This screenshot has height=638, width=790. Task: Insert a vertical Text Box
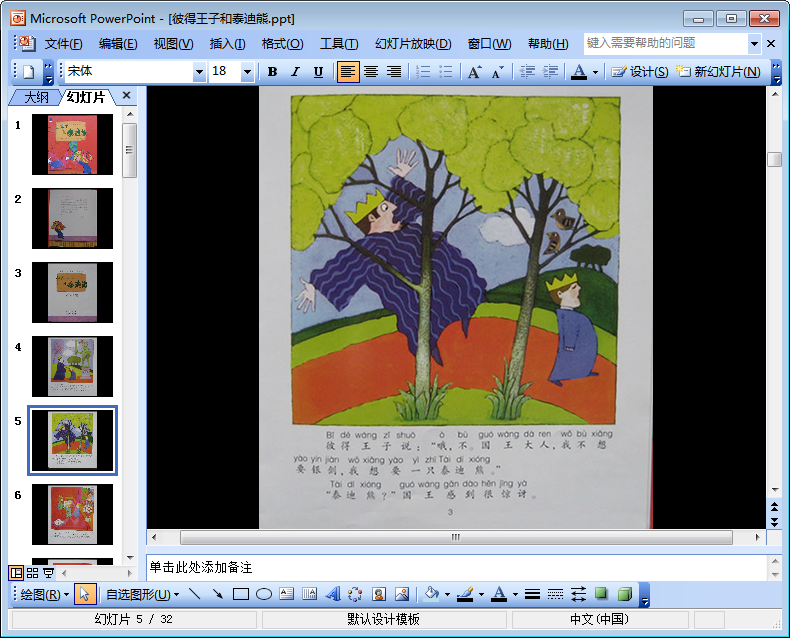309,595
